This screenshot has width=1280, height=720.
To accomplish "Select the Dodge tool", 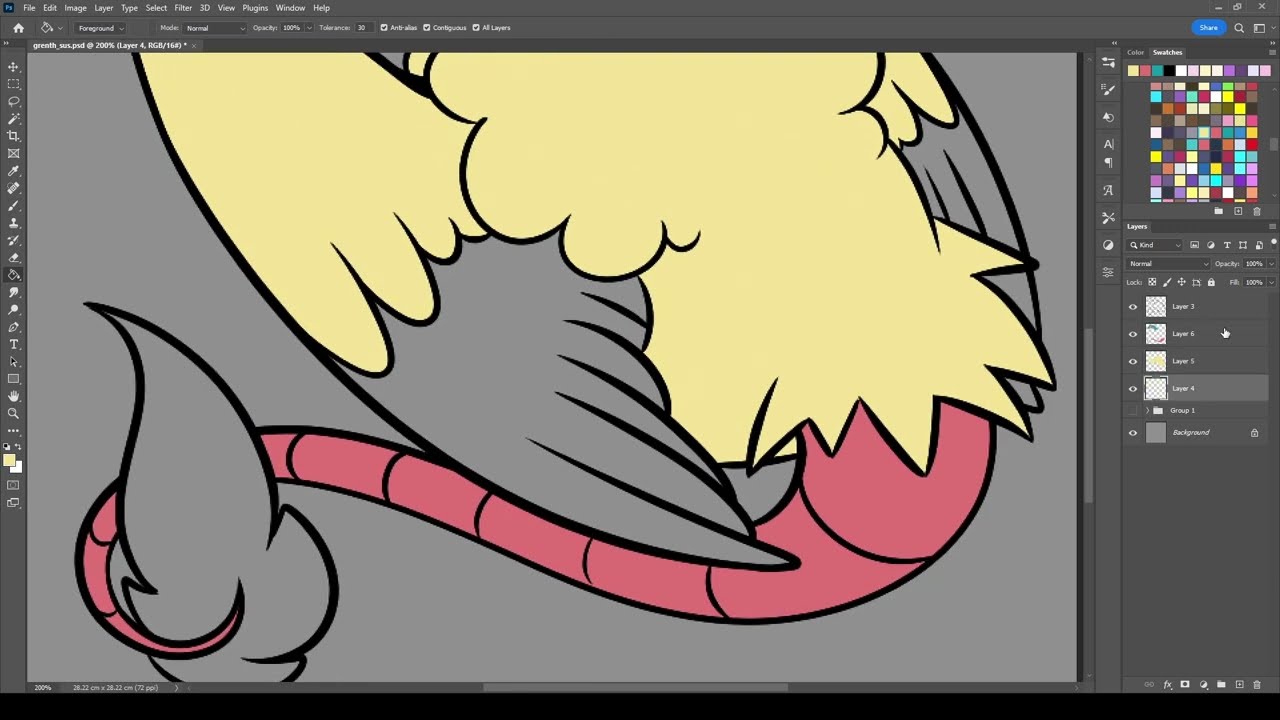I will pos(14,309).
